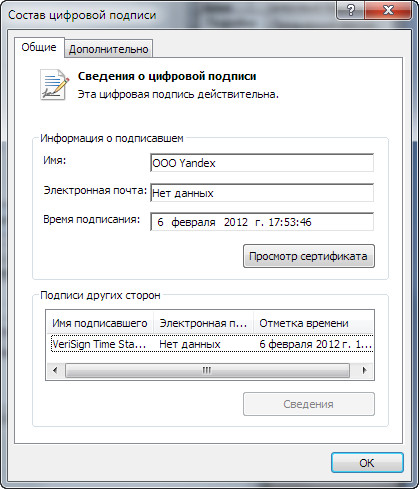
Task: Click the signed document icon
Action: (x=54, y=85)
